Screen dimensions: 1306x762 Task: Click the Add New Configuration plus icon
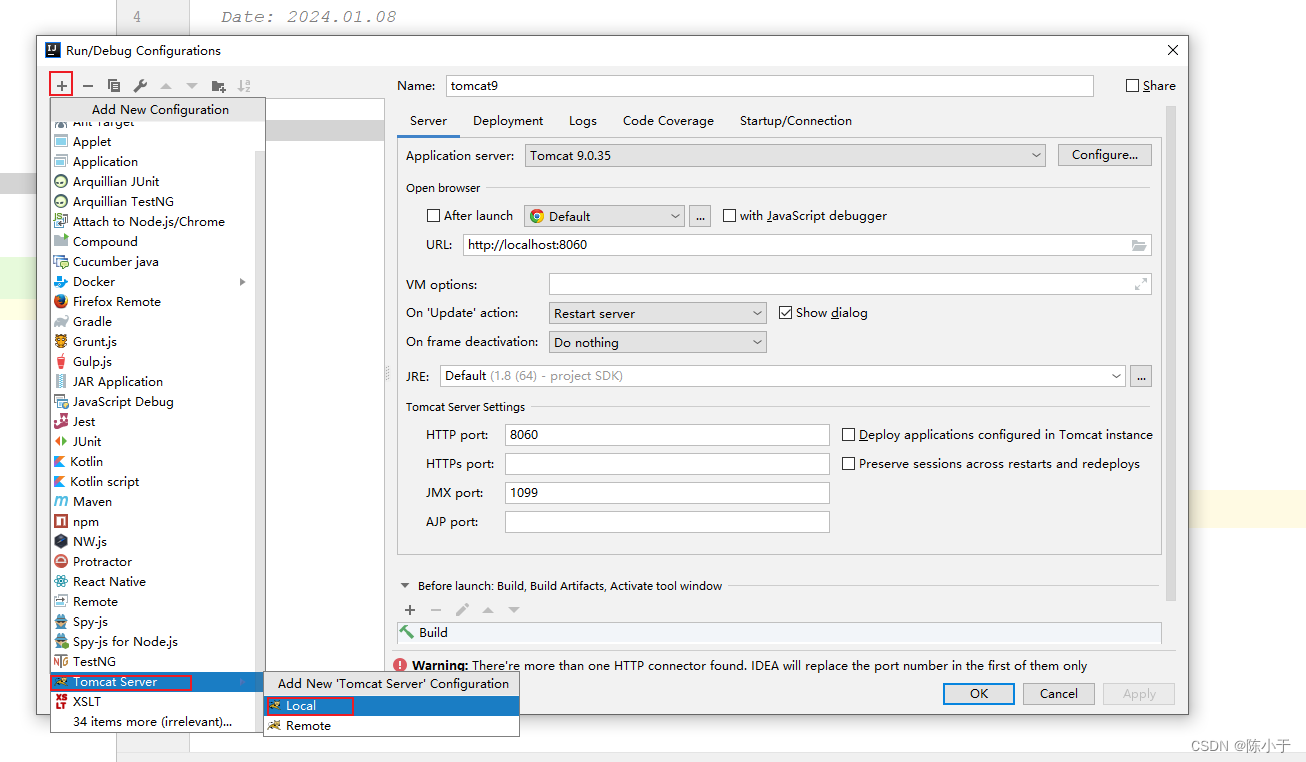pos(61,86)
